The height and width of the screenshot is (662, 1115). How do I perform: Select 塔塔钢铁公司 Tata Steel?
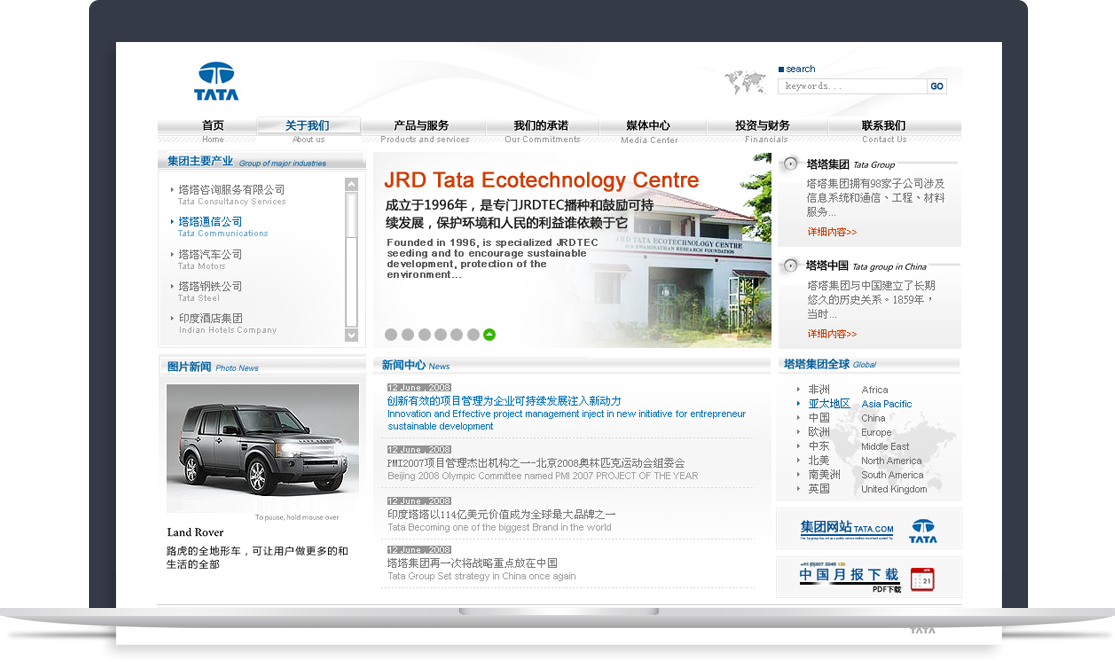coord(210,291)
